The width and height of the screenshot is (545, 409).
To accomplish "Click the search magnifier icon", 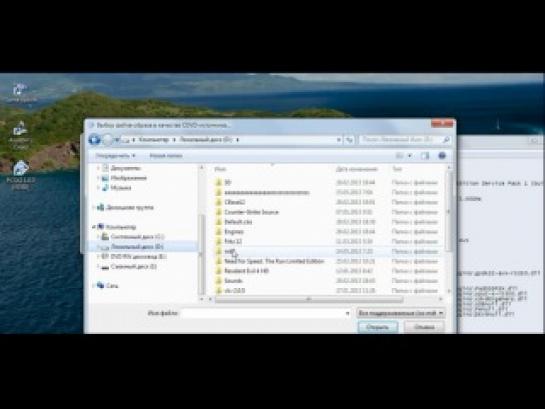I will 446,140.
